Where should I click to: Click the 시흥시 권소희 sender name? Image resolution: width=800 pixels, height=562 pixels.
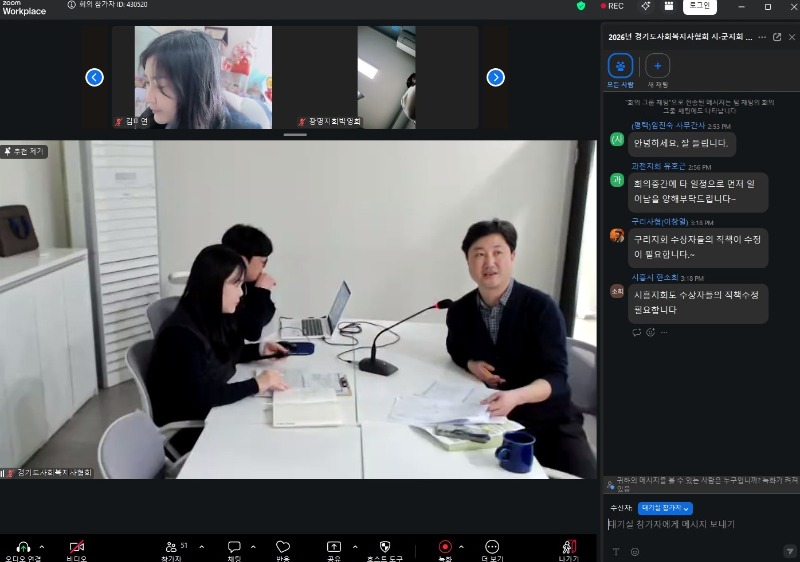point(655,277)
